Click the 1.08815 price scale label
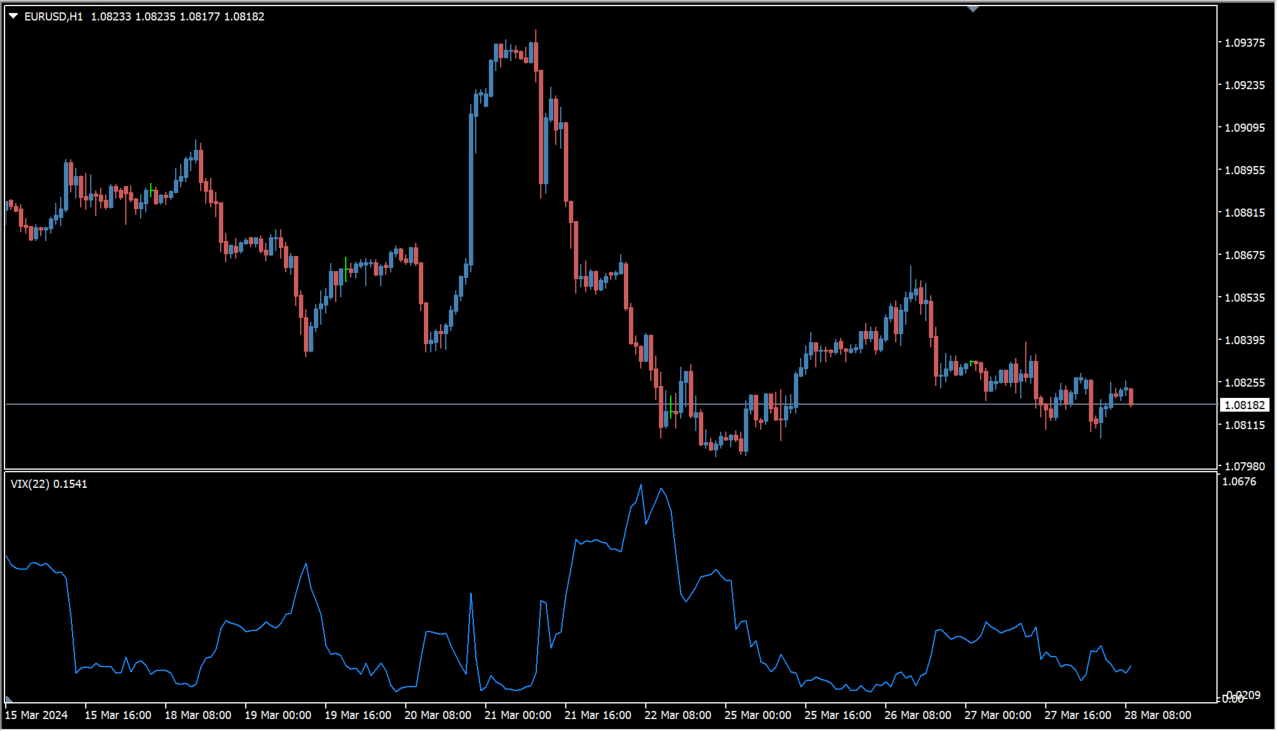The width and height of the screenshot is (1277, 731). point(1245,213)
